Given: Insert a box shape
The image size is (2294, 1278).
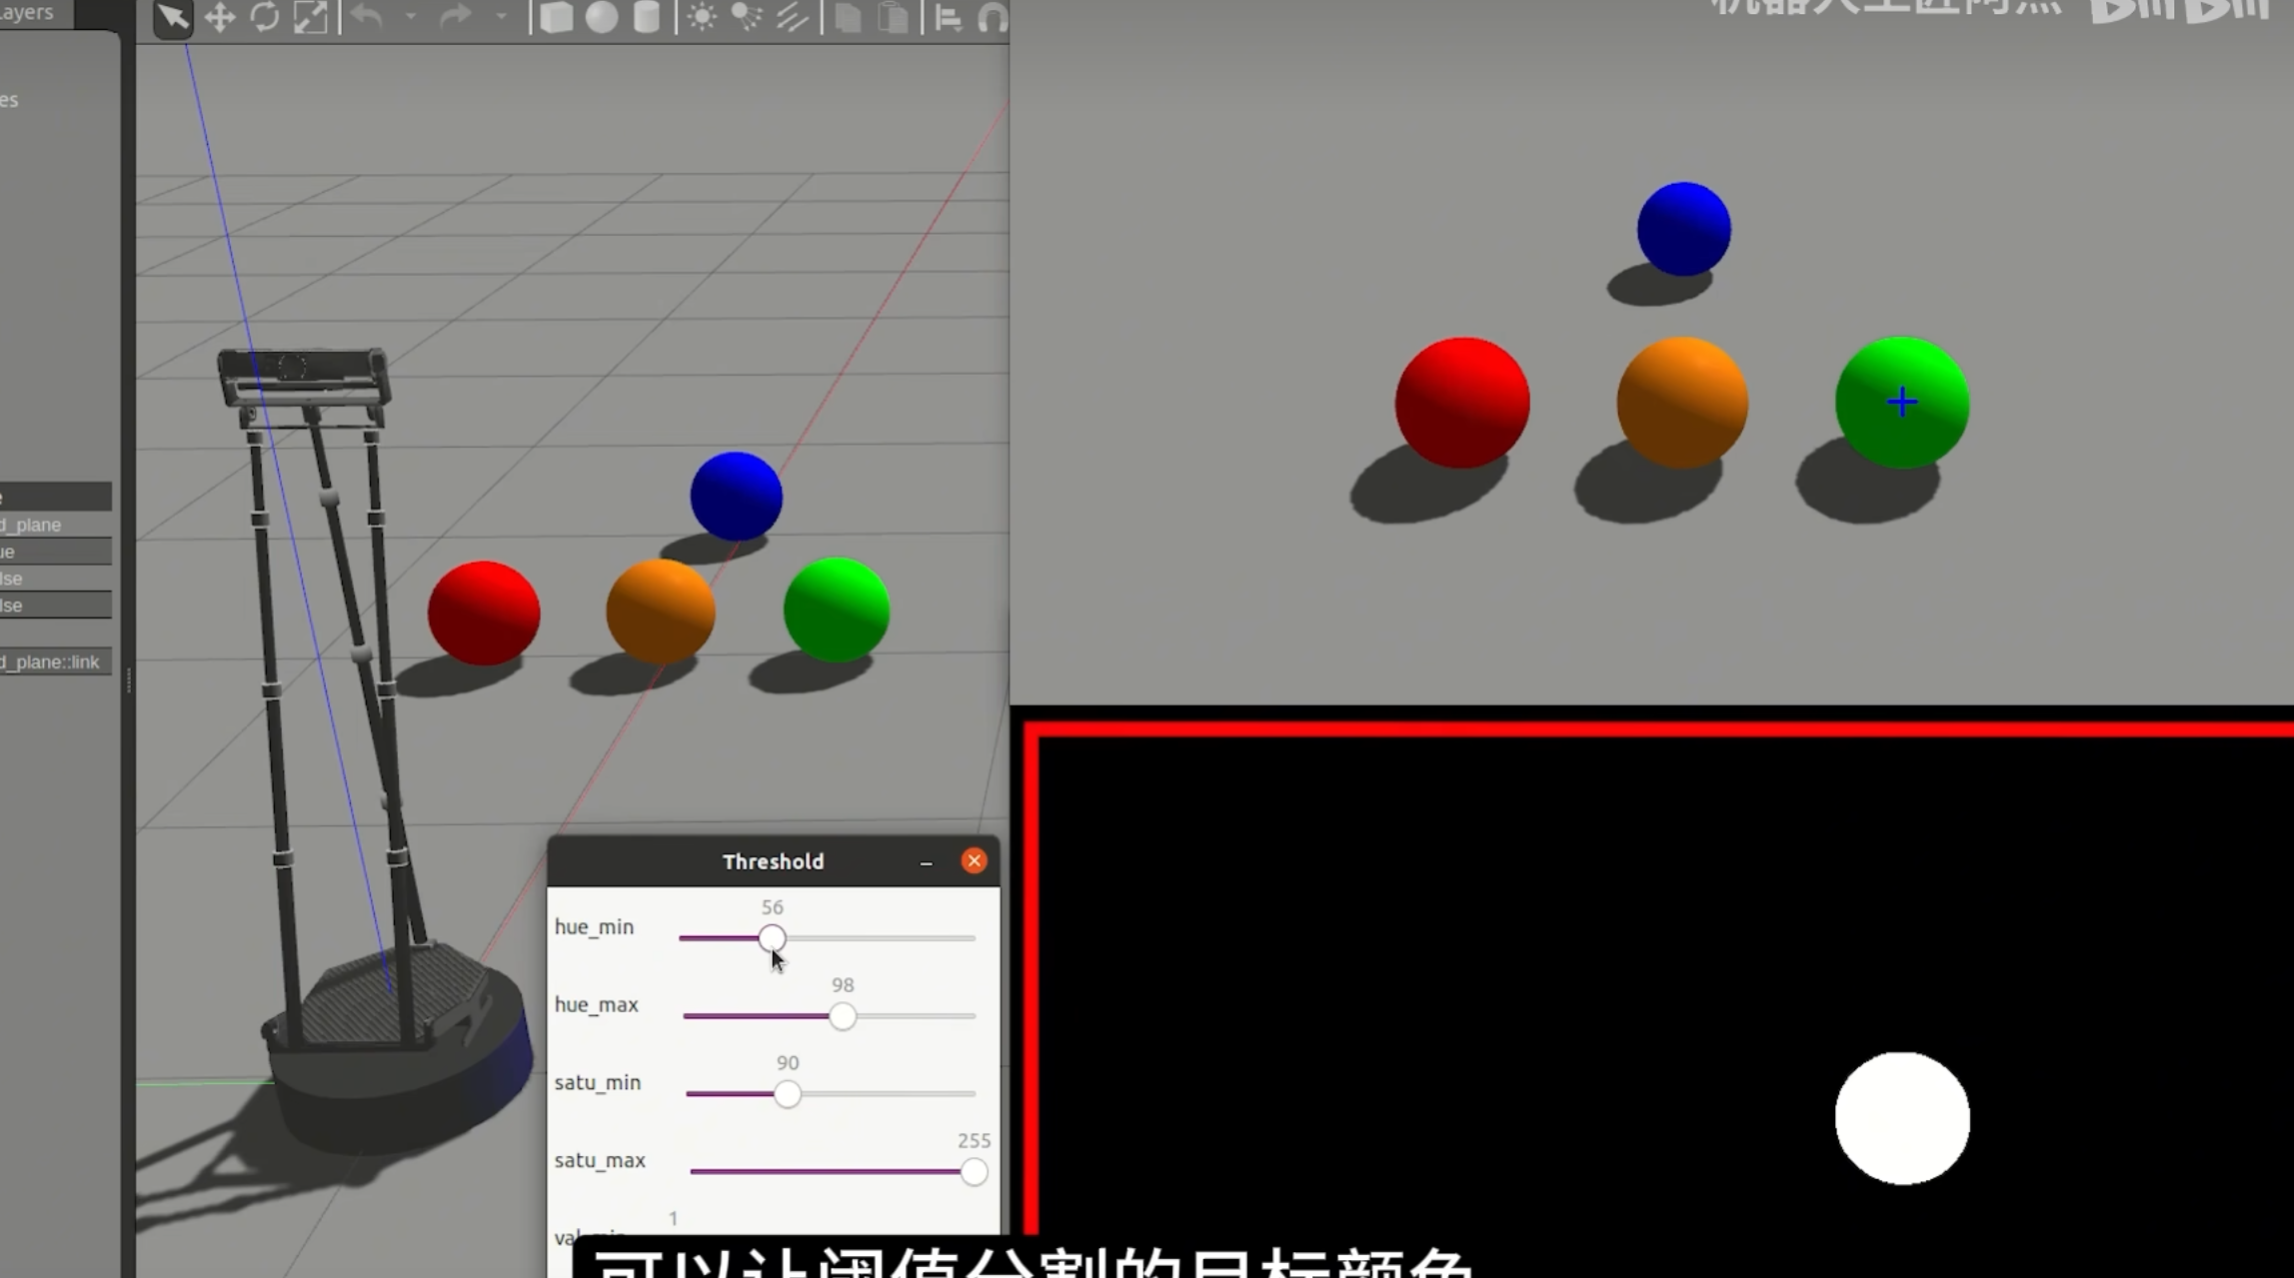Looking at the screenshot, I should [556, 17].
